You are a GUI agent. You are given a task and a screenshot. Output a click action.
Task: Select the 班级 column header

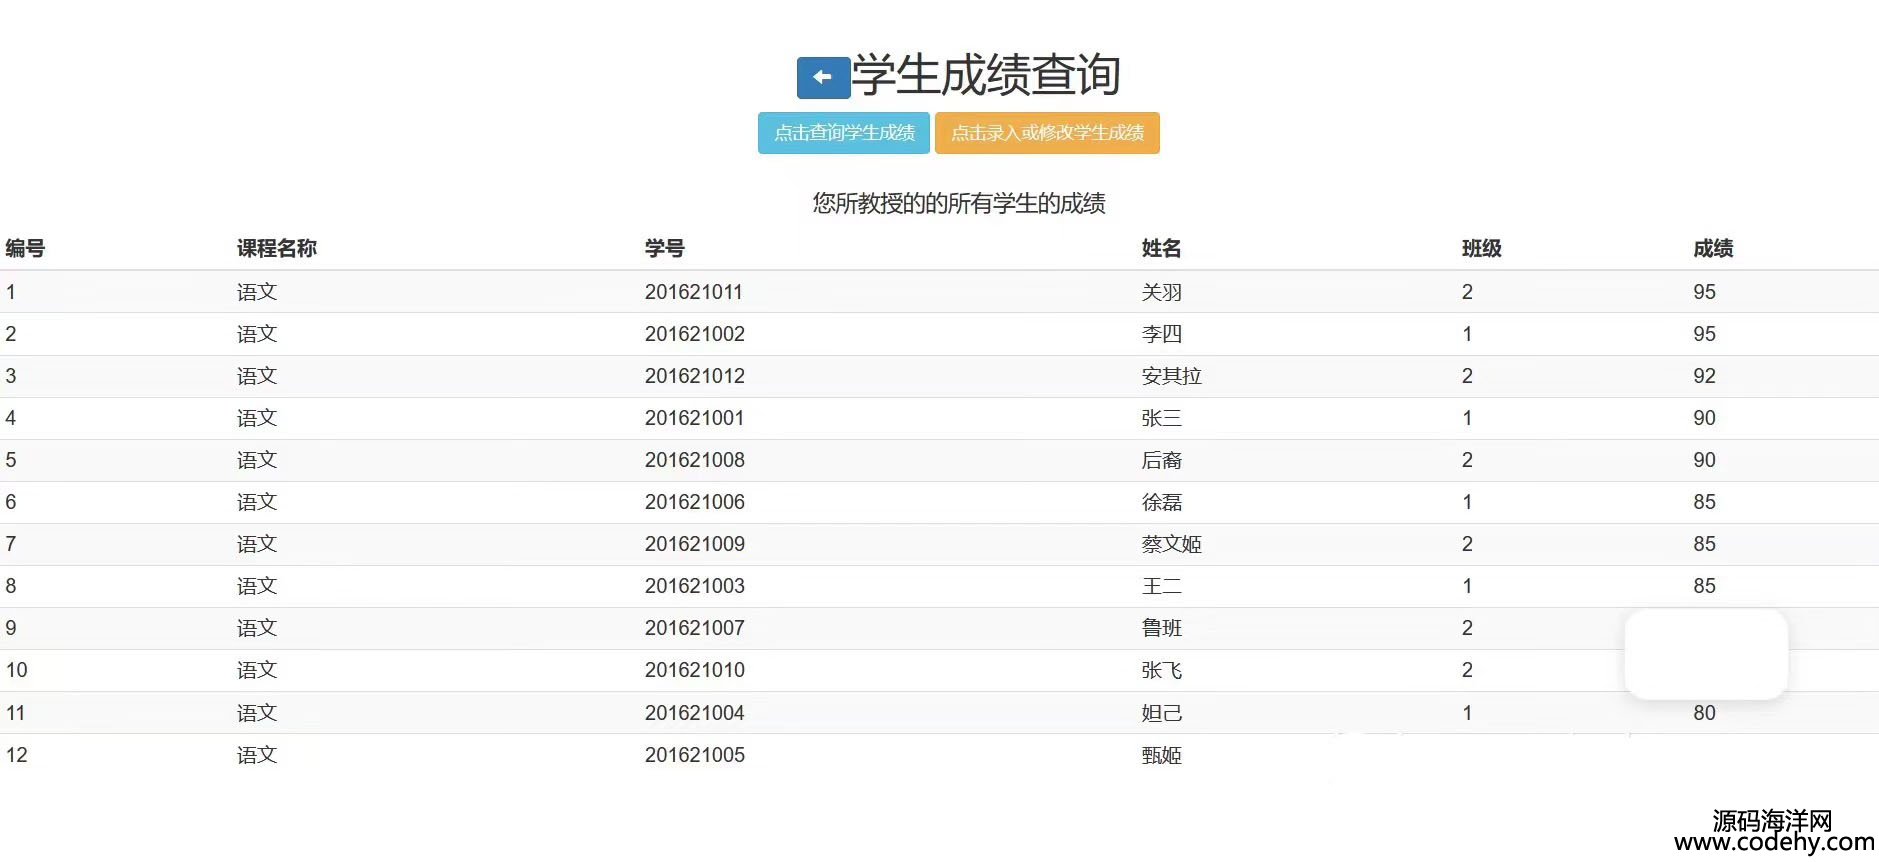tap(1481, 249)
